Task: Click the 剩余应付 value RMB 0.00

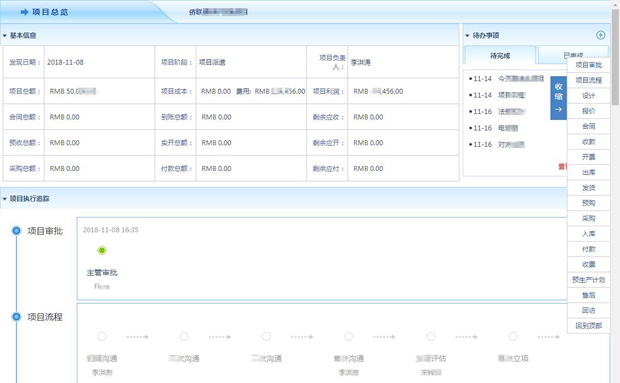Action: 368,168
